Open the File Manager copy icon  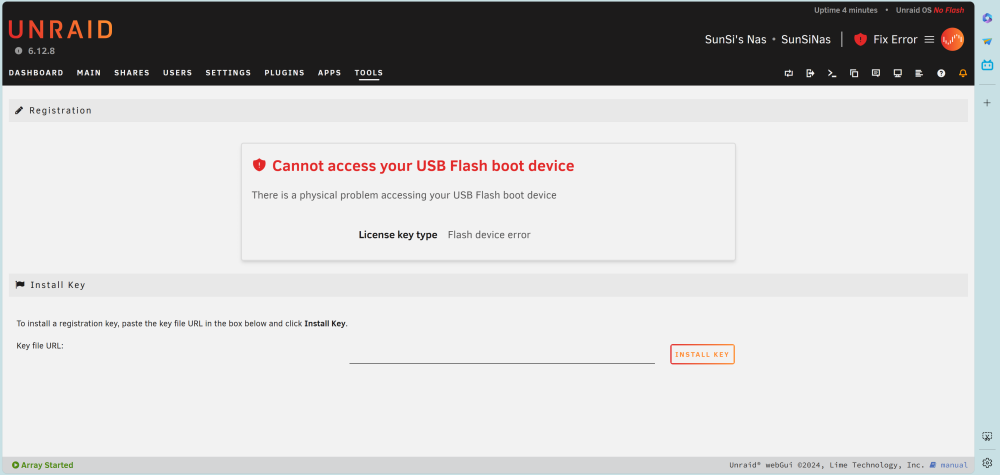point(854,73)
